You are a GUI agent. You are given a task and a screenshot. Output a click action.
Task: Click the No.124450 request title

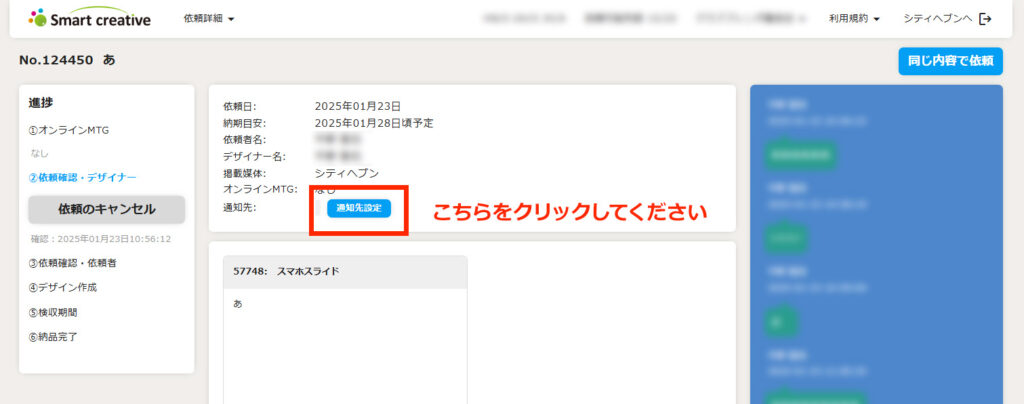point(67,60)
